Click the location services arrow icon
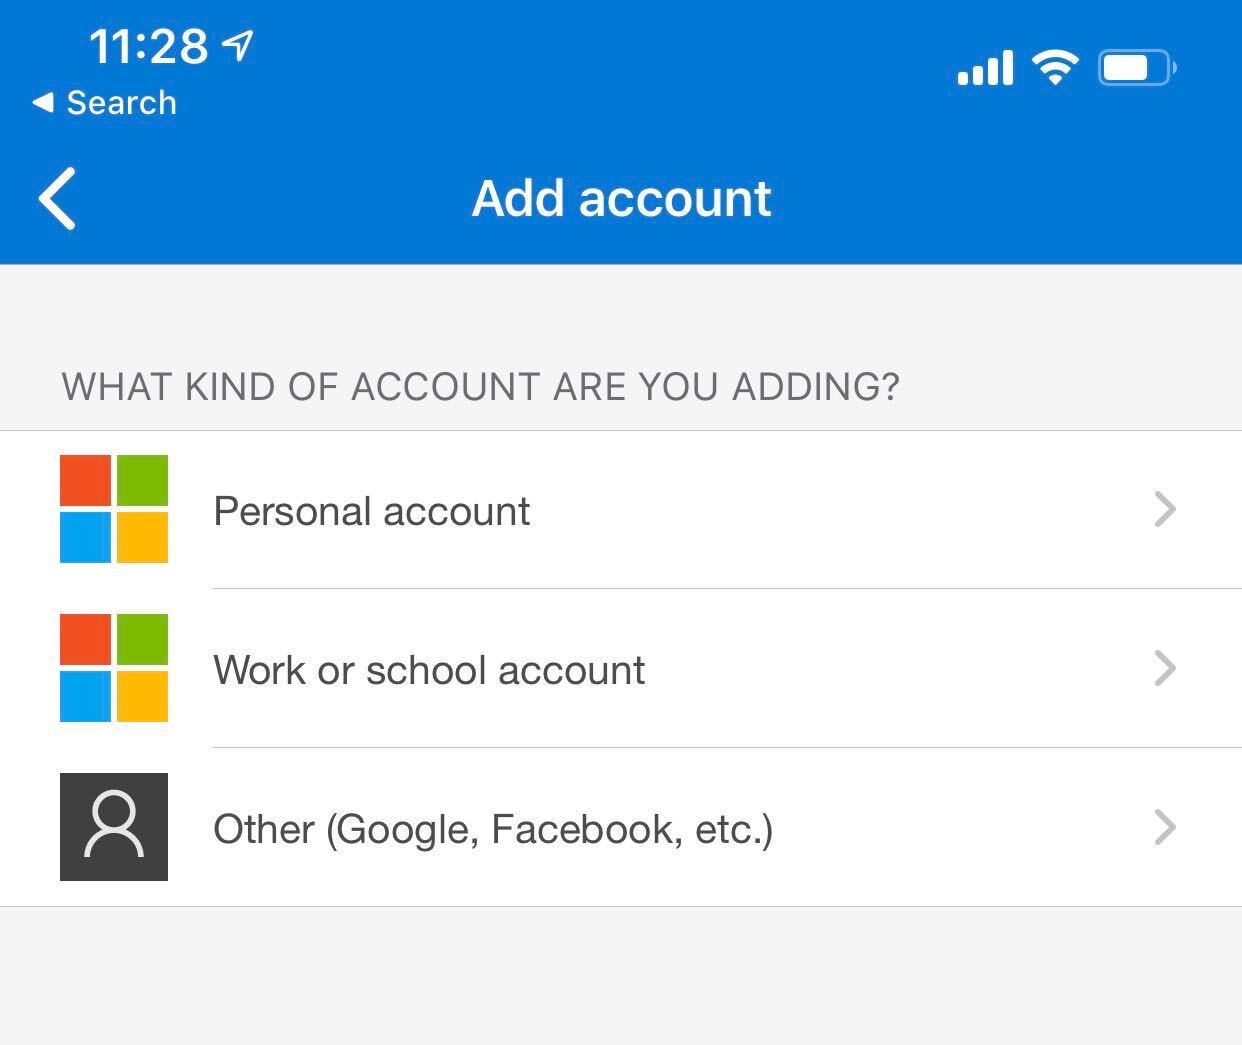Image resolution: width=1242 pixels, height=1045 pixels. 238,45
